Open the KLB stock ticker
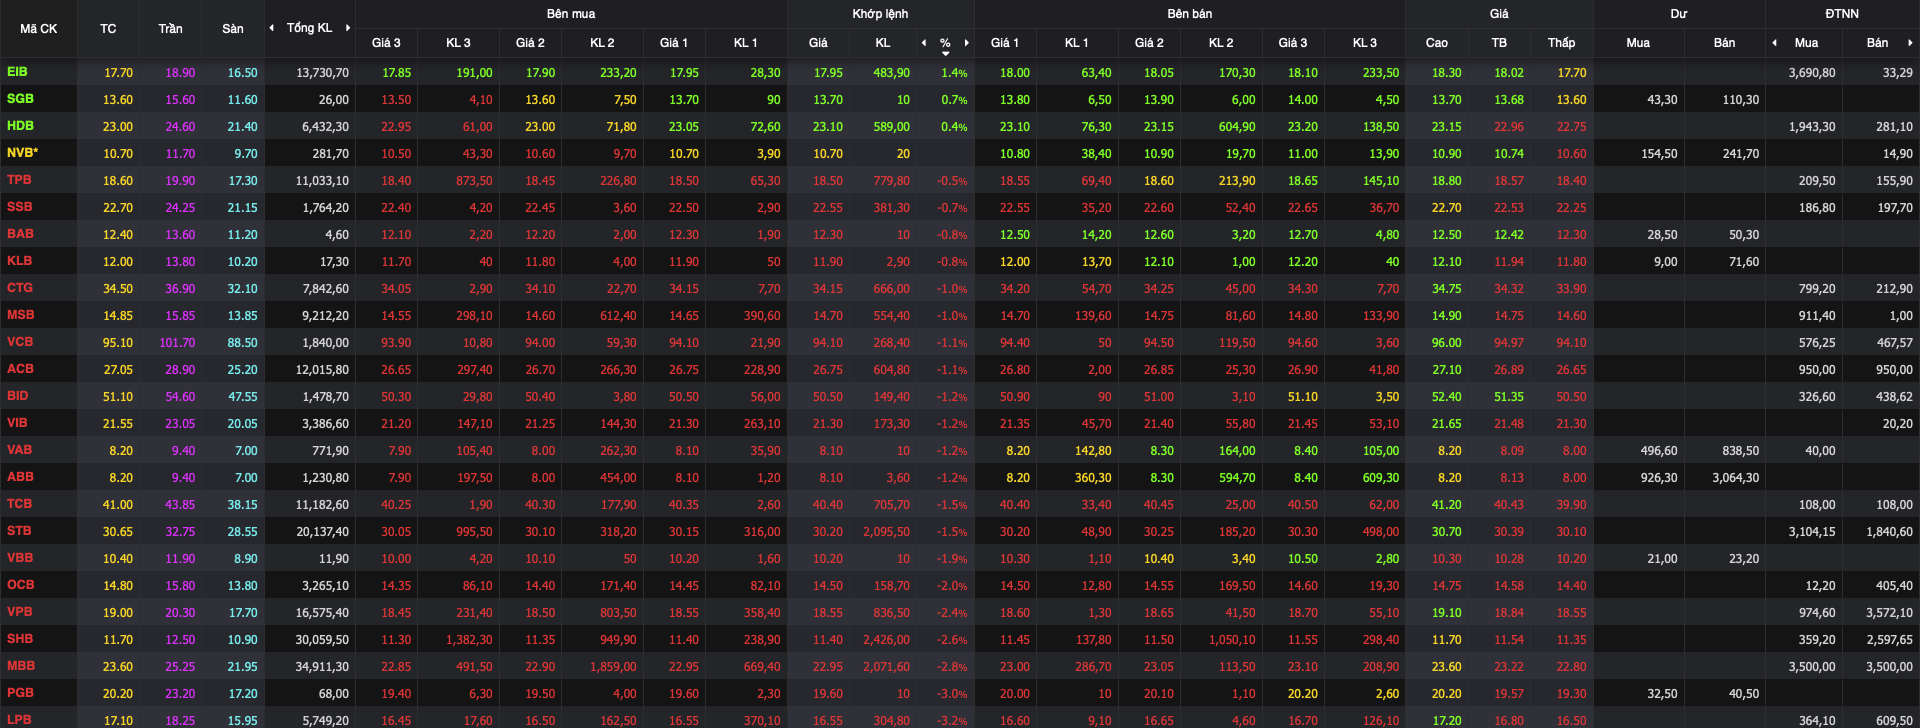Image resolution: width=1920 pixels, height=728 pixels. (x=19, y=261)
